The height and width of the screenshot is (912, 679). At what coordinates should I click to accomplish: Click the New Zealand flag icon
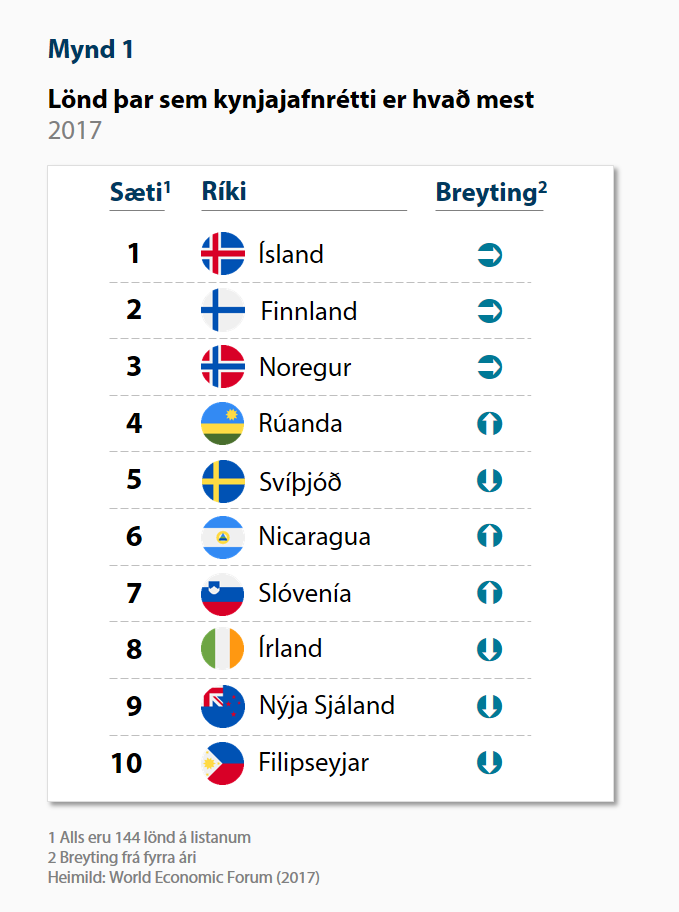[x=223, y=706]
